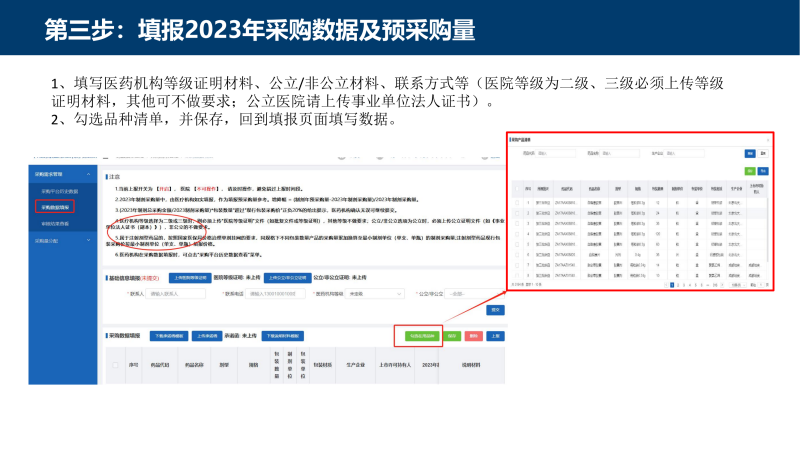Collapse the 采购需求管理 sidebar section

pos(86,174)
